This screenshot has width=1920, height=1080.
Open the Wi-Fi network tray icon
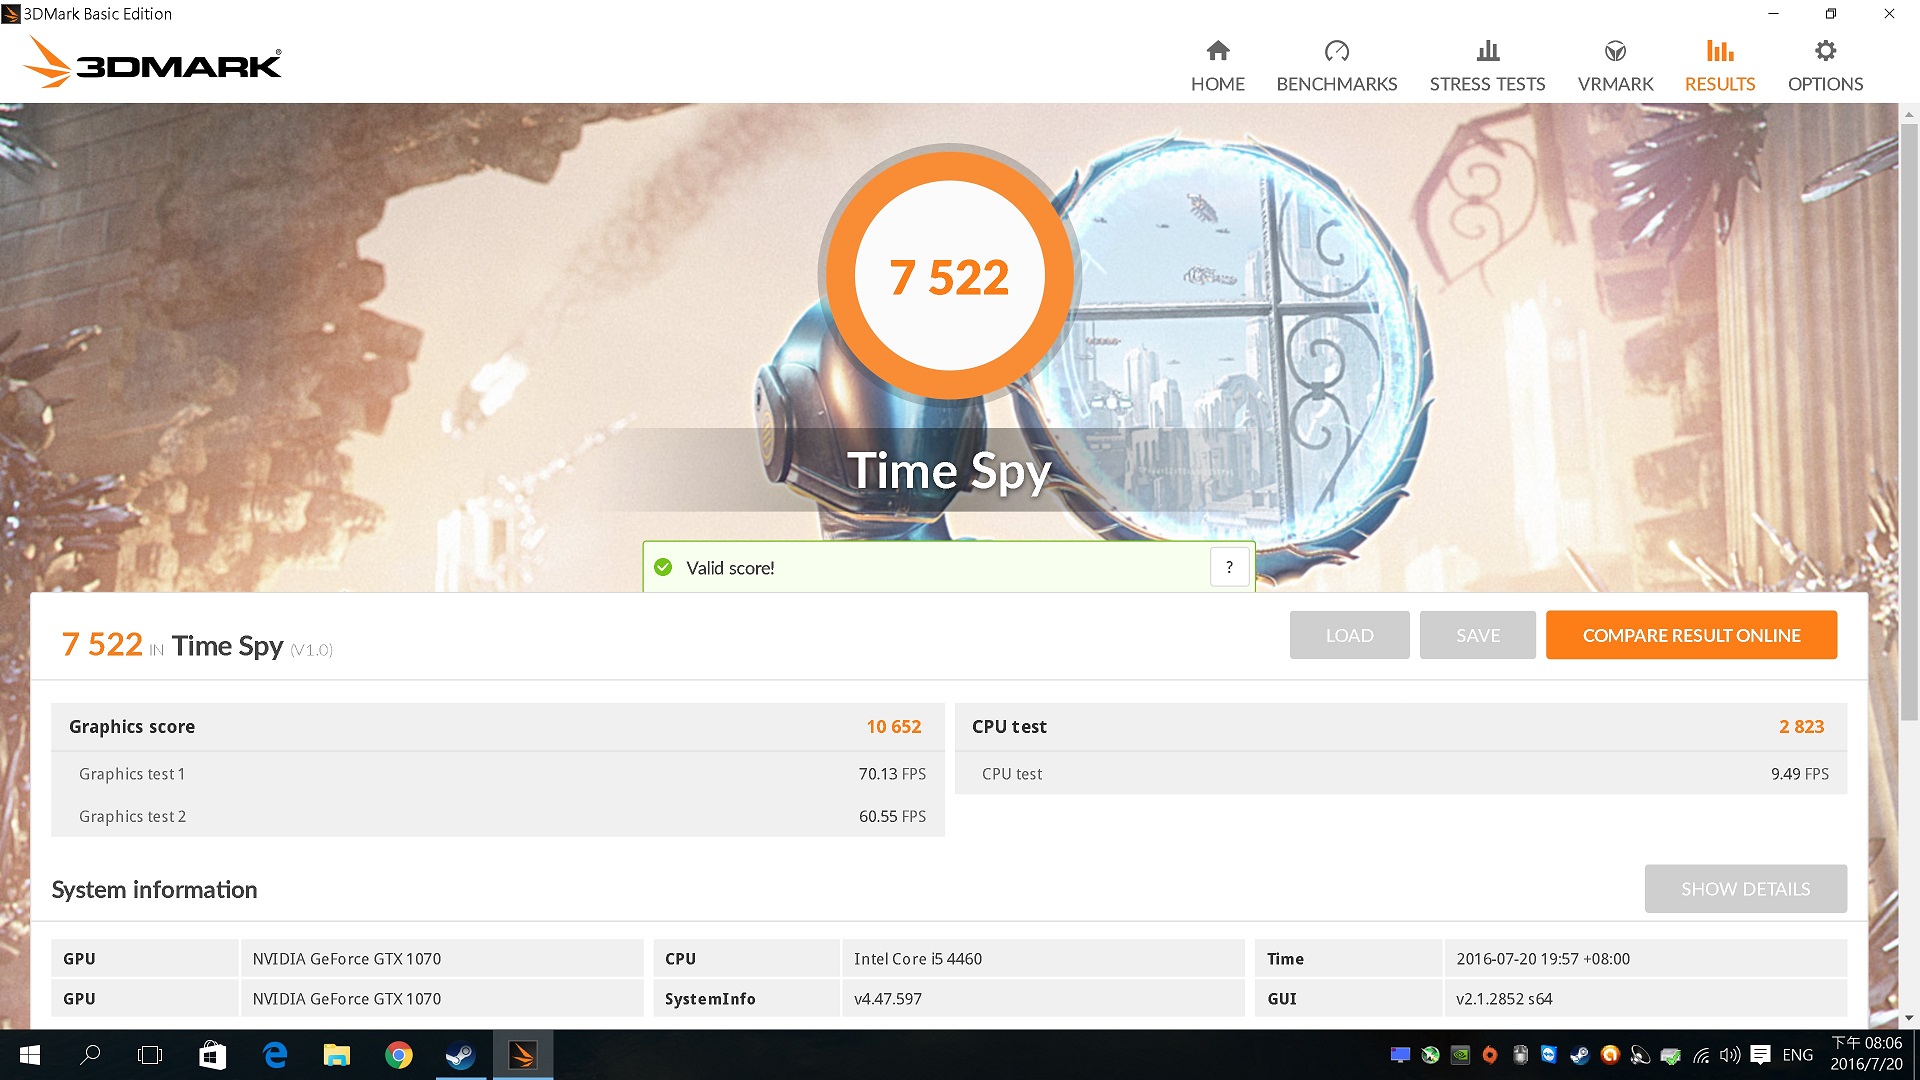click(x=1701, y=1055)
